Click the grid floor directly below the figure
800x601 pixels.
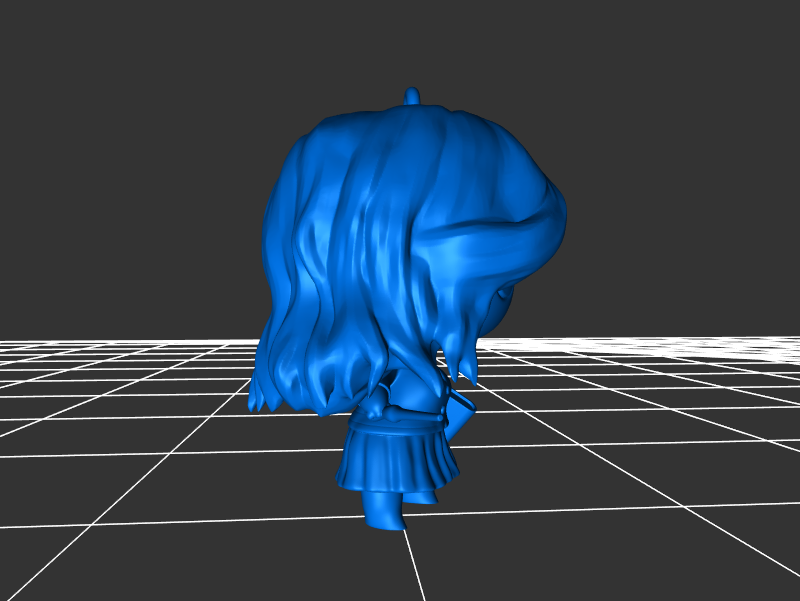pos(400,560)
